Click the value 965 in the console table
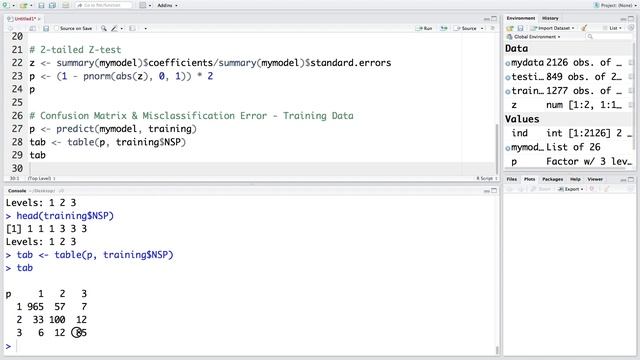Viewport: 640px width, 360px height. point(35,307)
